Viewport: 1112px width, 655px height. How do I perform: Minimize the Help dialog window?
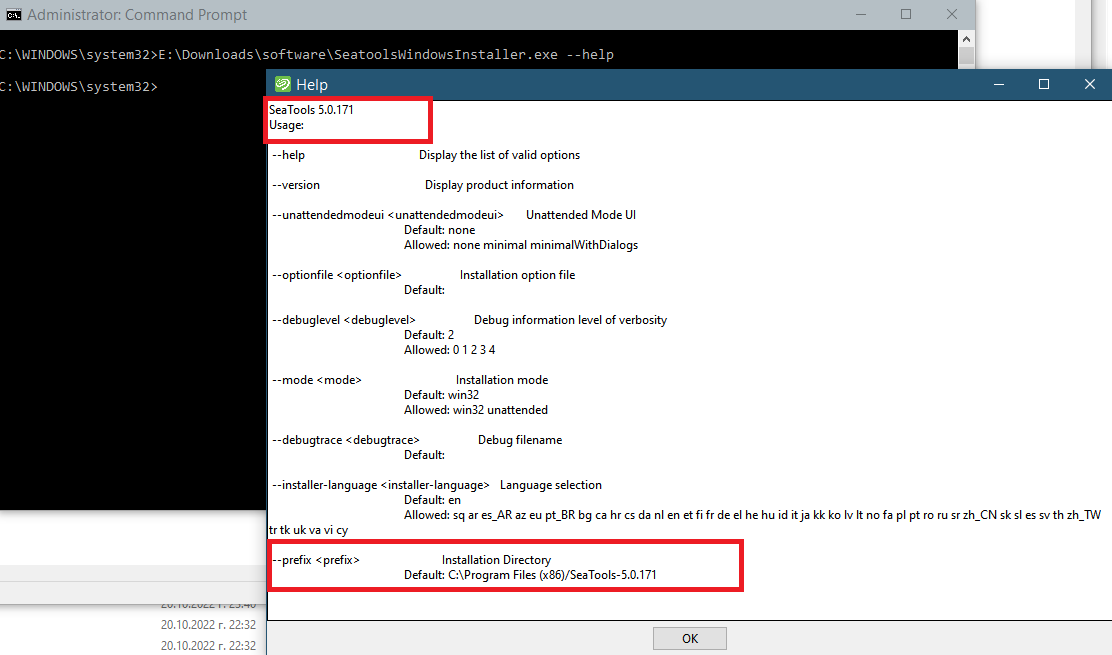[999, 84]
